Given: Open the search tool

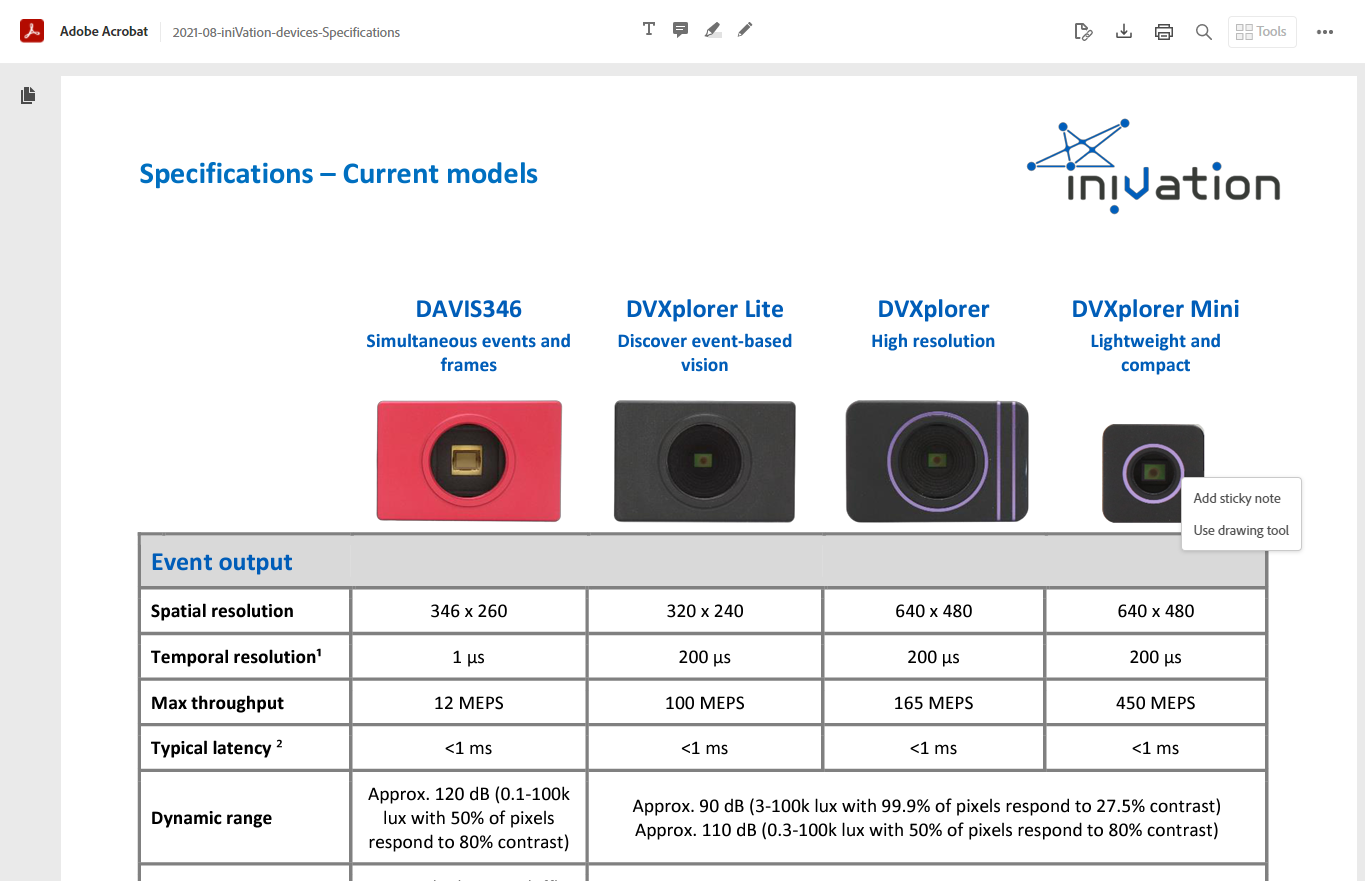Looking at the screenshot, I should [x=1204, y=32].
